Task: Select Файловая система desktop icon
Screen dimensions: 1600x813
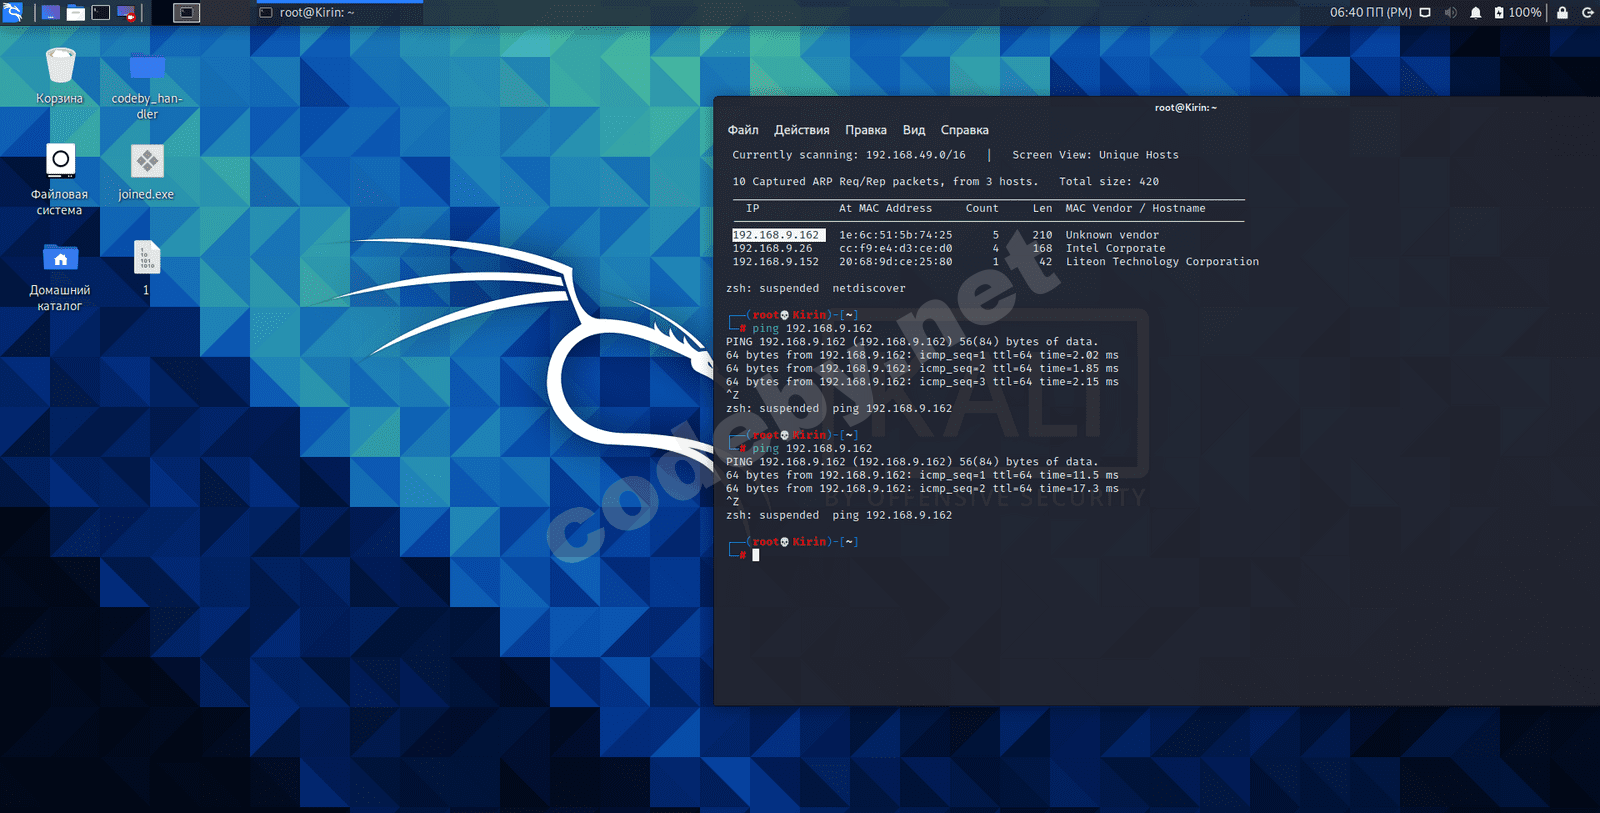Action: (60, 180)
